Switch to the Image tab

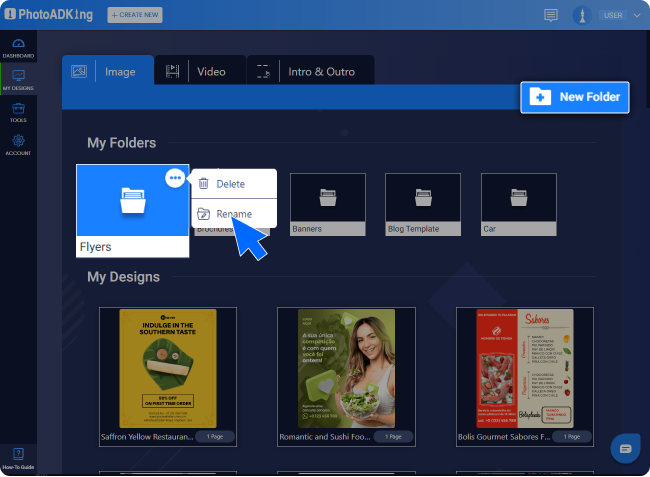108,71
